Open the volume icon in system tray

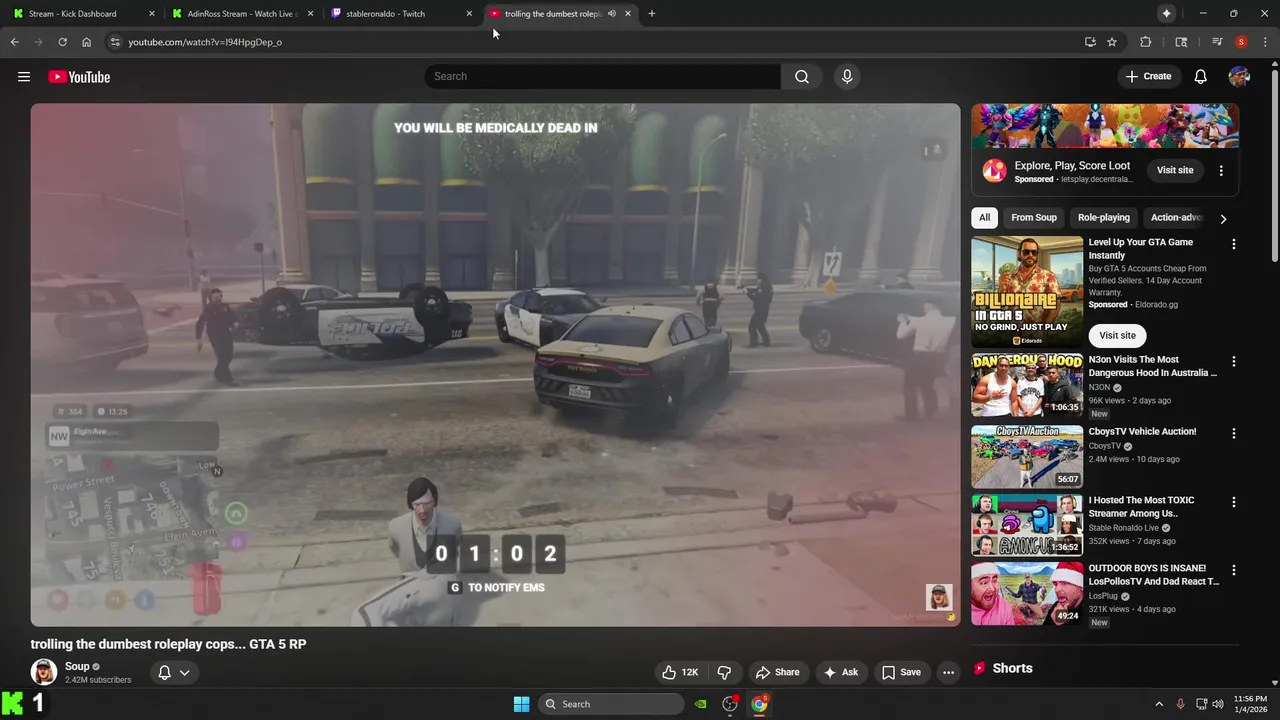[1218, 704]
